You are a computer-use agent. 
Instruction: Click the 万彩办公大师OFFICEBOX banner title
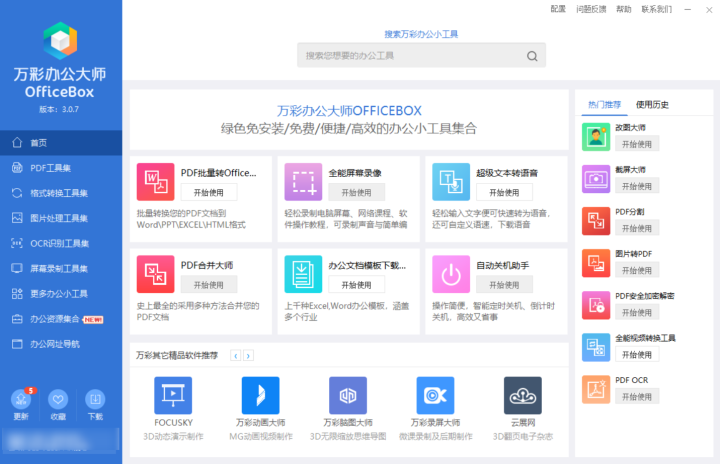(x=349, y=111)
